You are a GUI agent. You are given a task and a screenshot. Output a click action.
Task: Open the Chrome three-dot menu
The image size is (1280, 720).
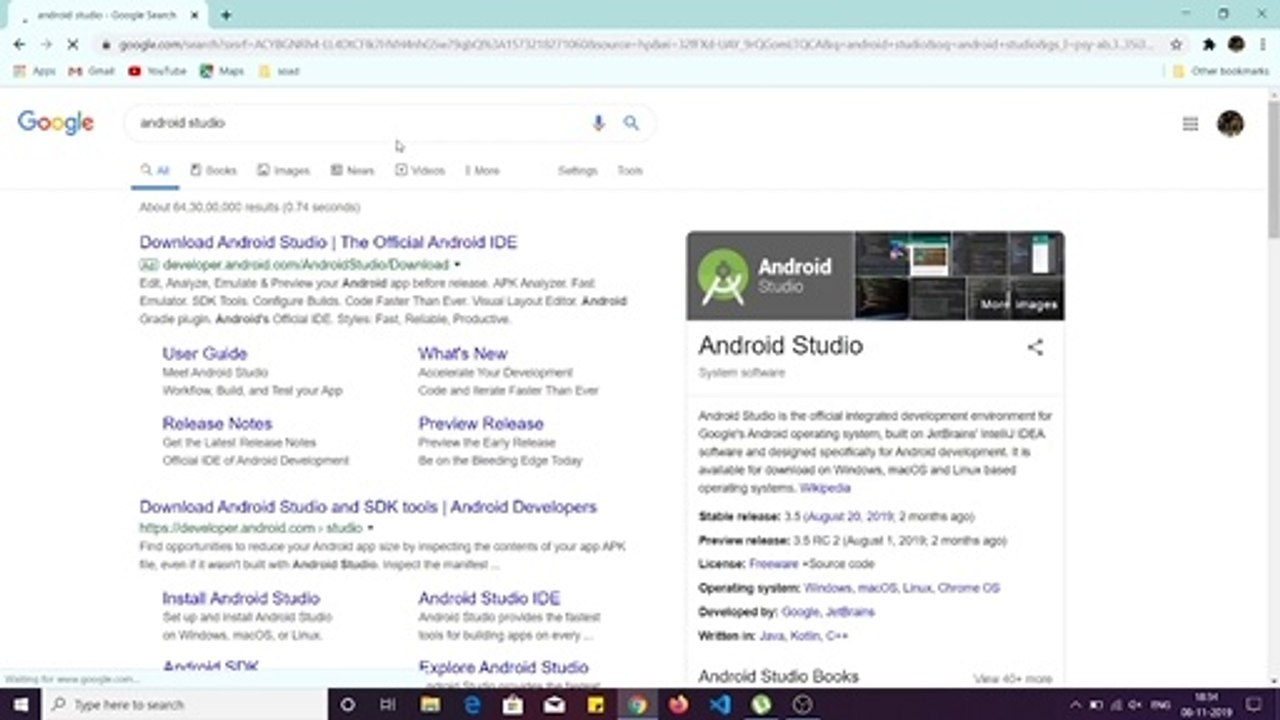click(x=1264, y=44)
